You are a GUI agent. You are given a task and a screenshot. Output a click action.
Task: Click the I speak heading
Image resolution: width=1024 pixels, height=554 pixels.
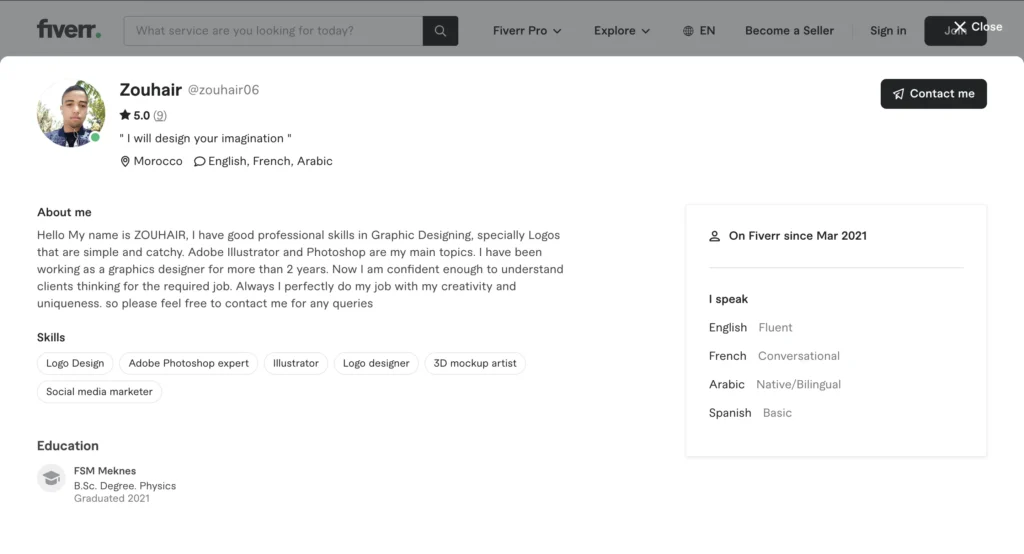click(x=728, y=299)
